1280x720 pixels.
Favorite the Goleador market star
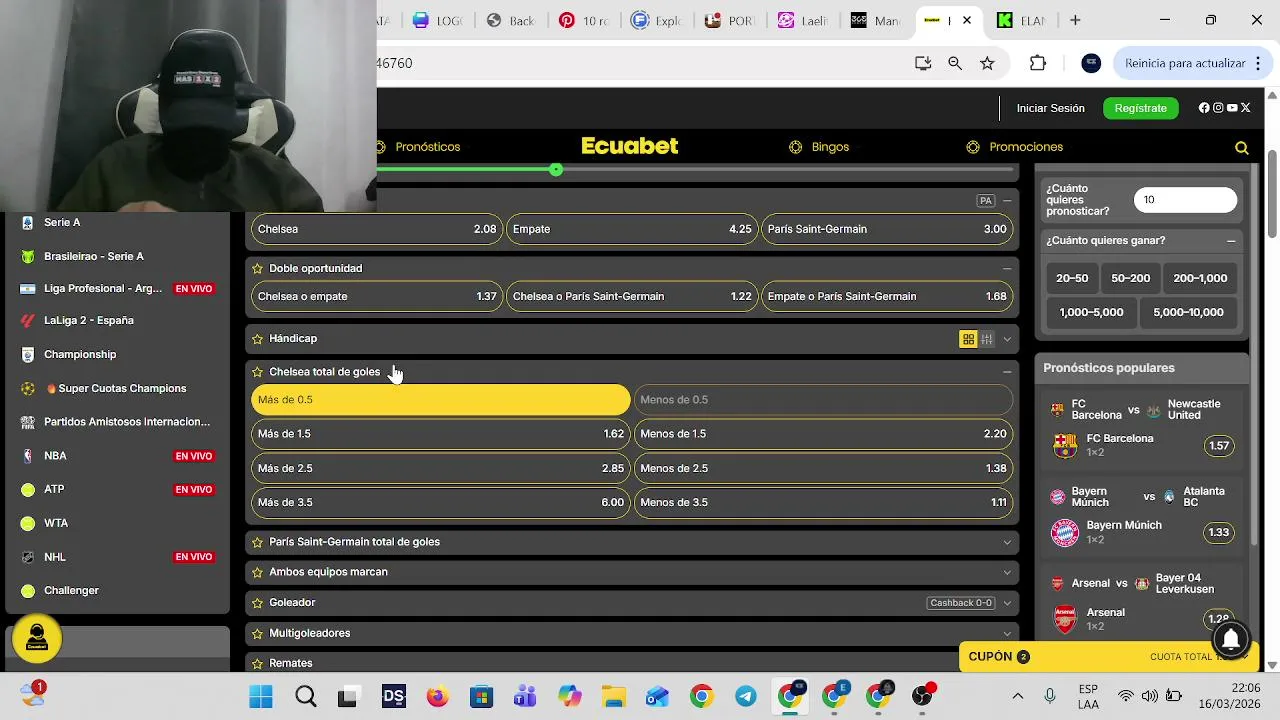(257, 603)
